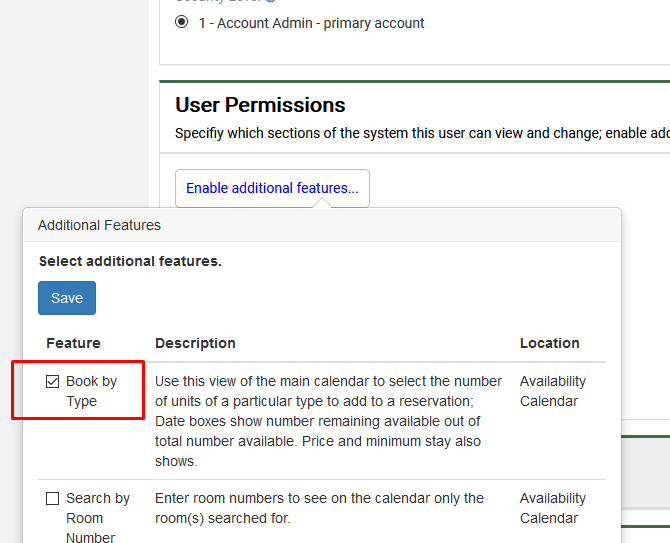Click Availability Calendar in the Search by Room Number row
The height and width of the screenshot is (543, 670).
click(x=552, y=508)
